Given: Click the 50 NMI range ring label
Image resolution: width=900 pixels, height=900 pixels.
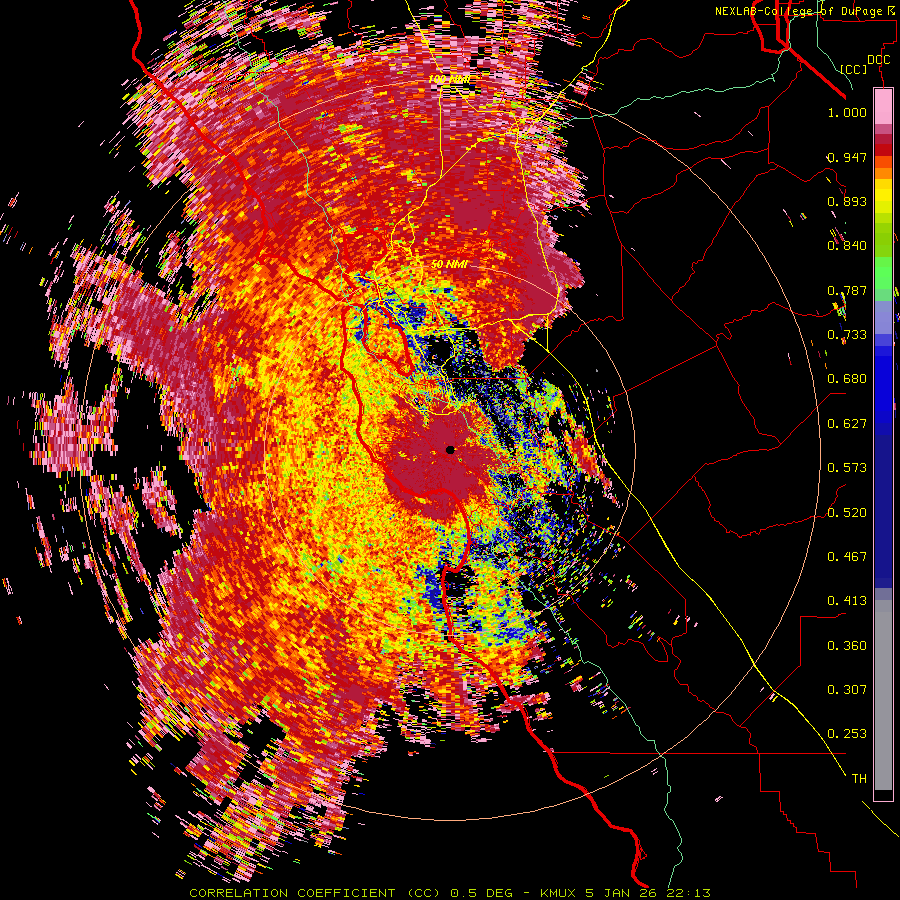Looking at the screenshot, I should (449, 265).
